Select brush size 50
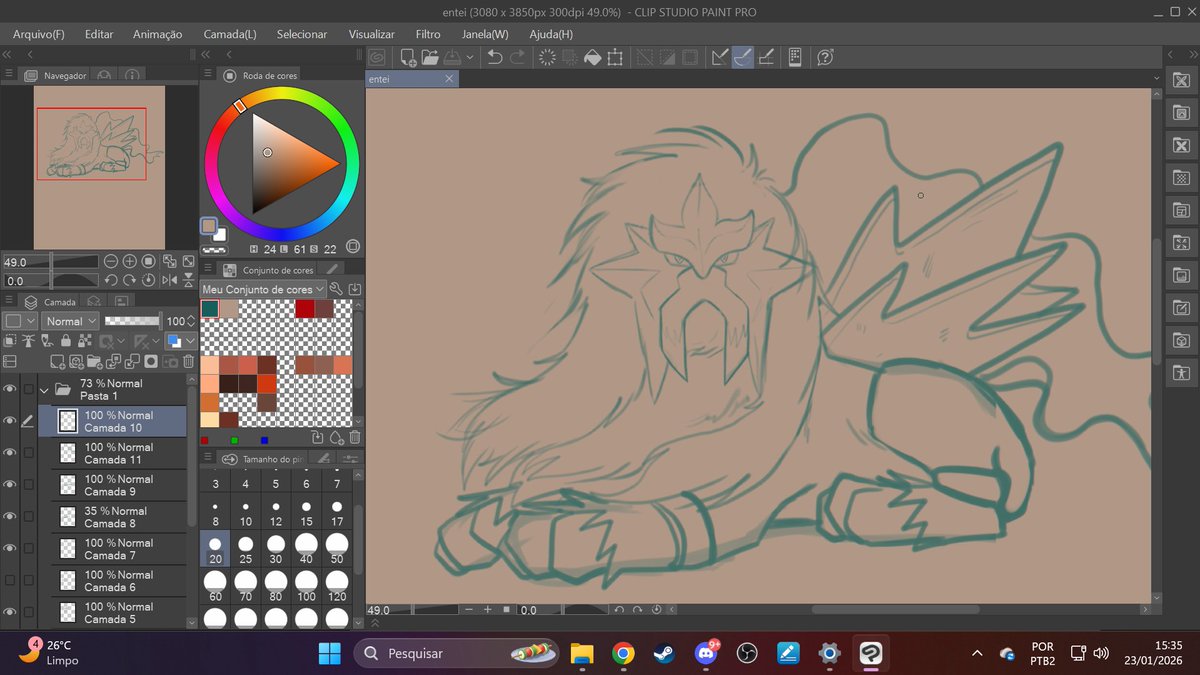1200x675 pixels. click(337, 549)
